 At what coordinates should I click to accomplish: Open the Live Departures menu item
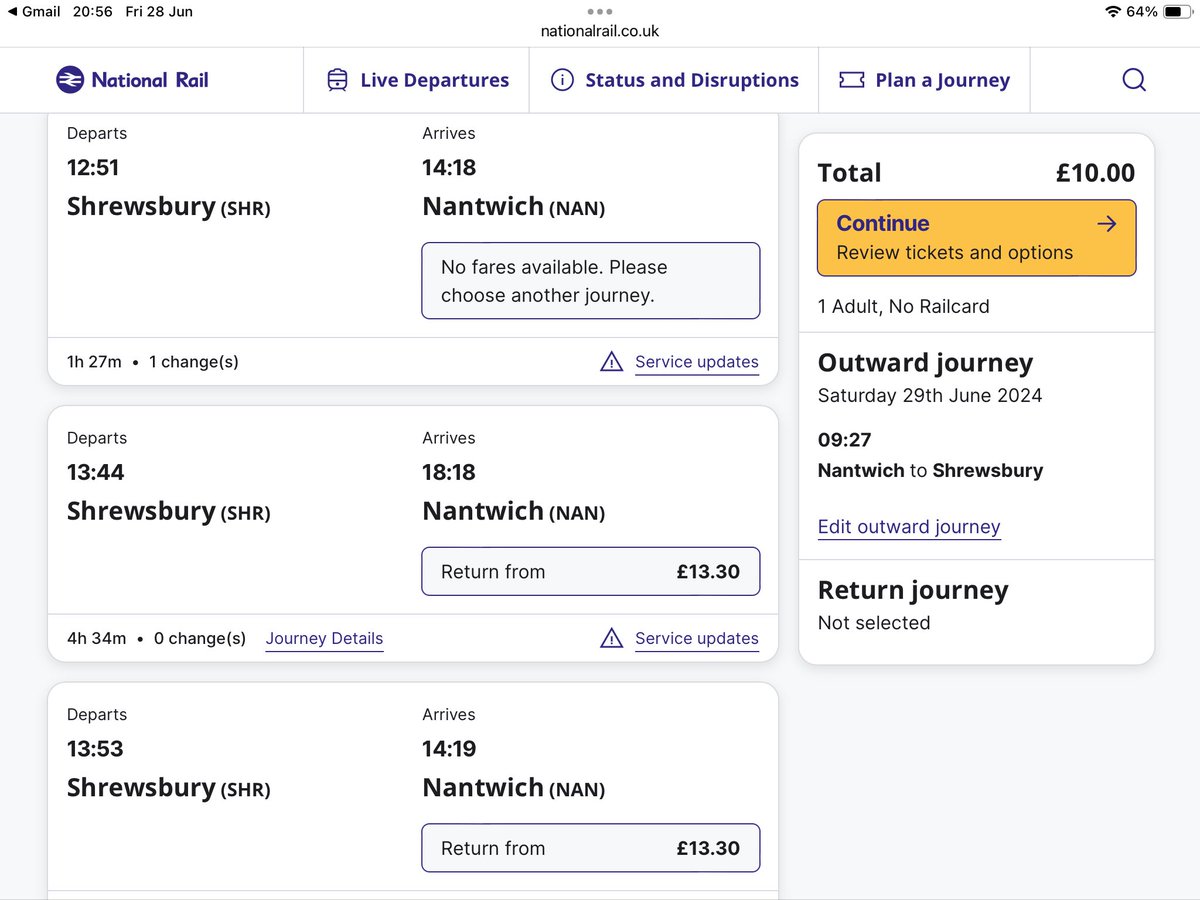[417, 80]
